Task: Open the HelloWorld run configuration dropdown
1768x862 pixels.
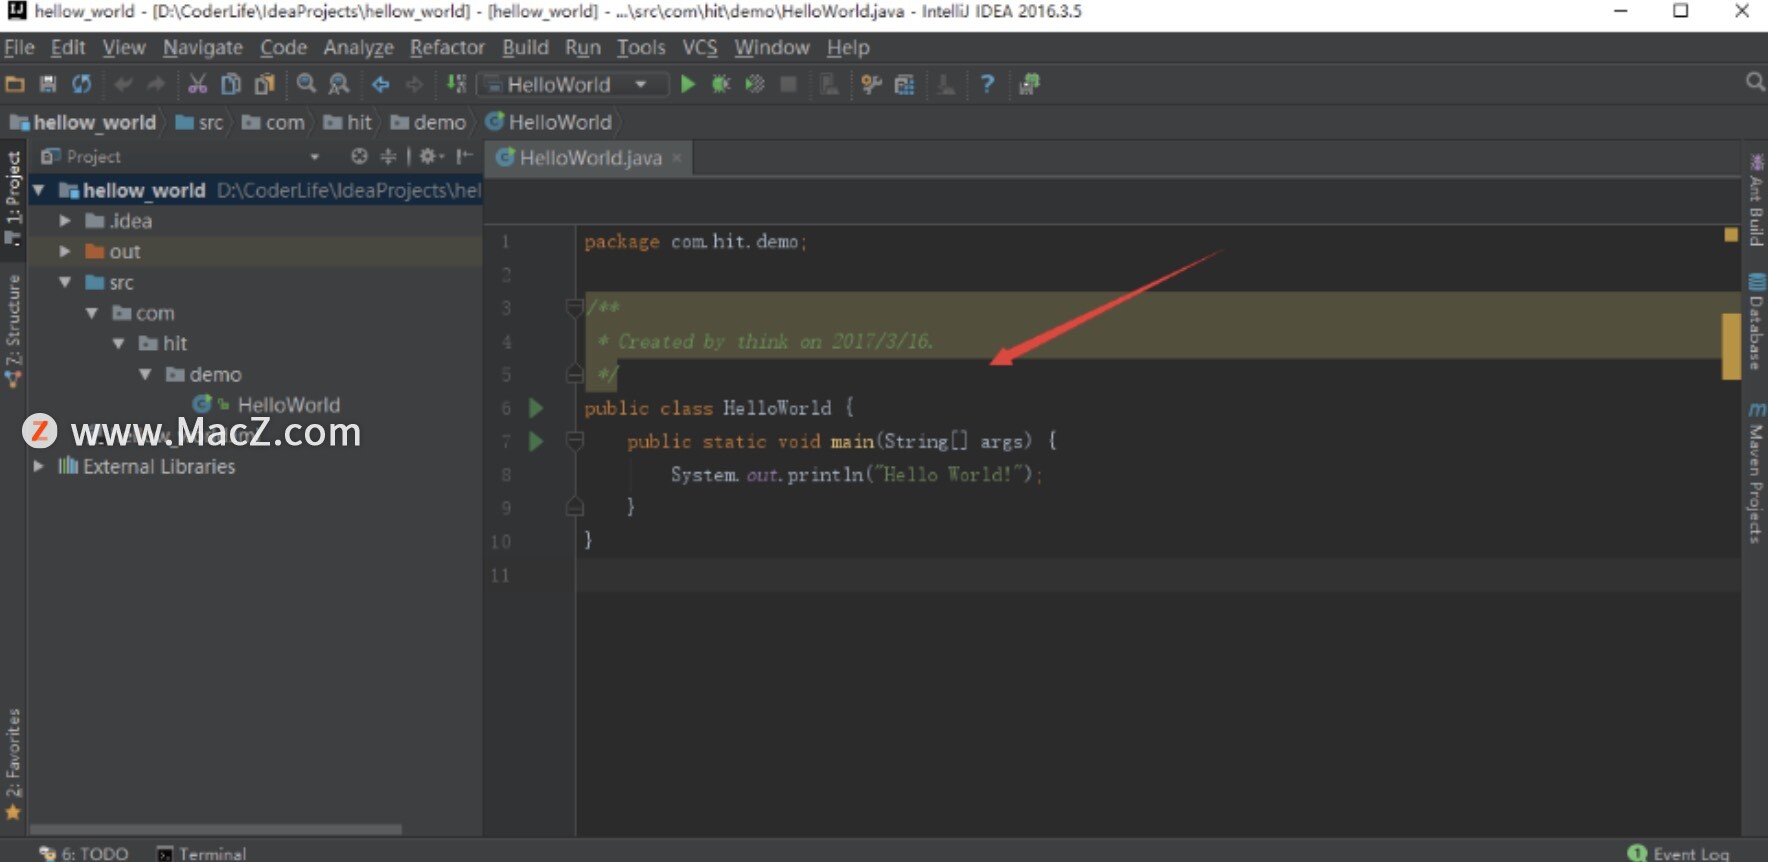Action: tap(573, 85)
